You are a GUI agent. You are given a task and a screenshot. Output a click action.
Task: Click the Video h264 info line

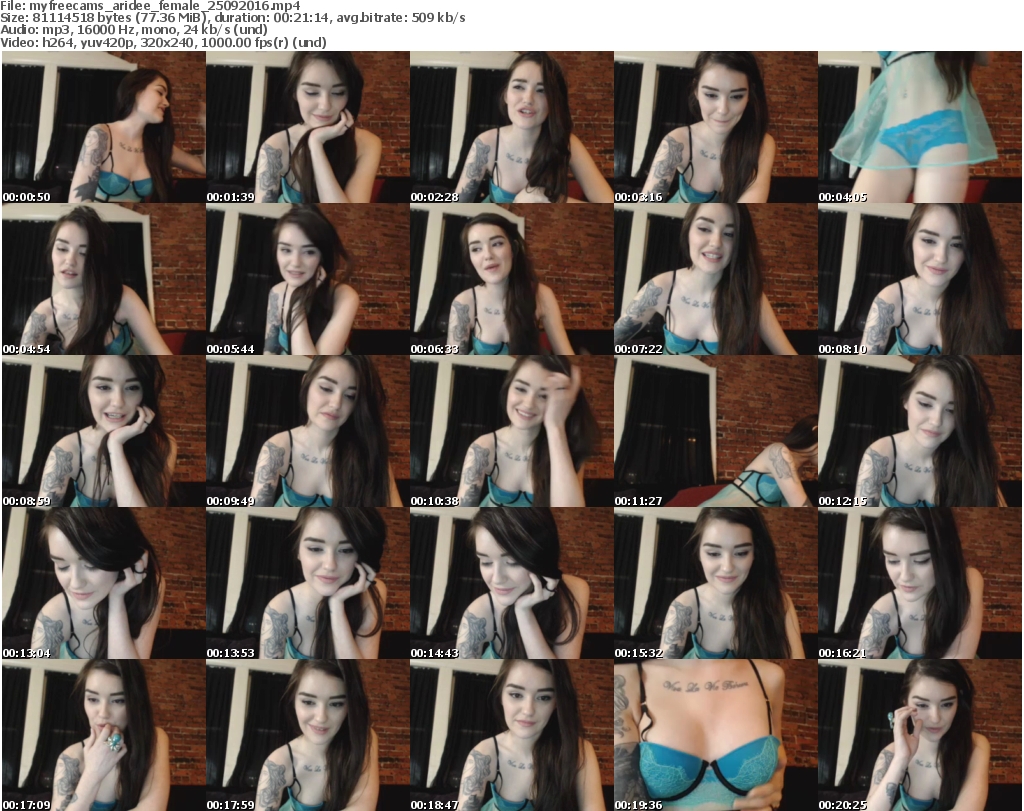[163, 42]
